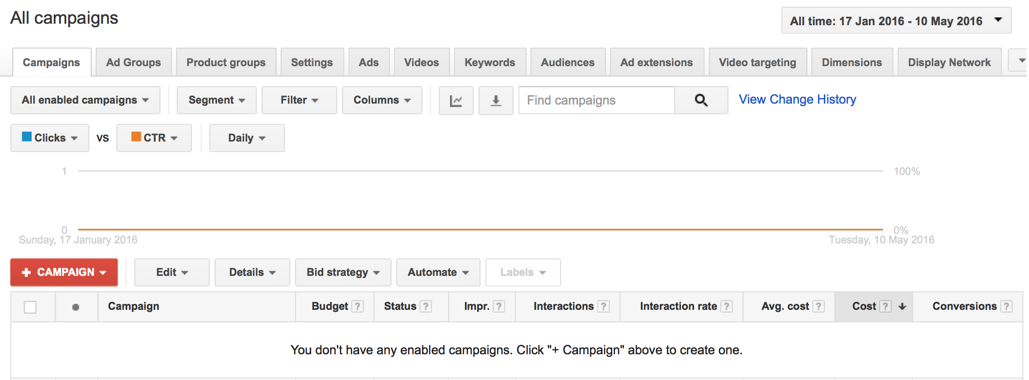Sort by Interaction rate column header

click(679, 306)
